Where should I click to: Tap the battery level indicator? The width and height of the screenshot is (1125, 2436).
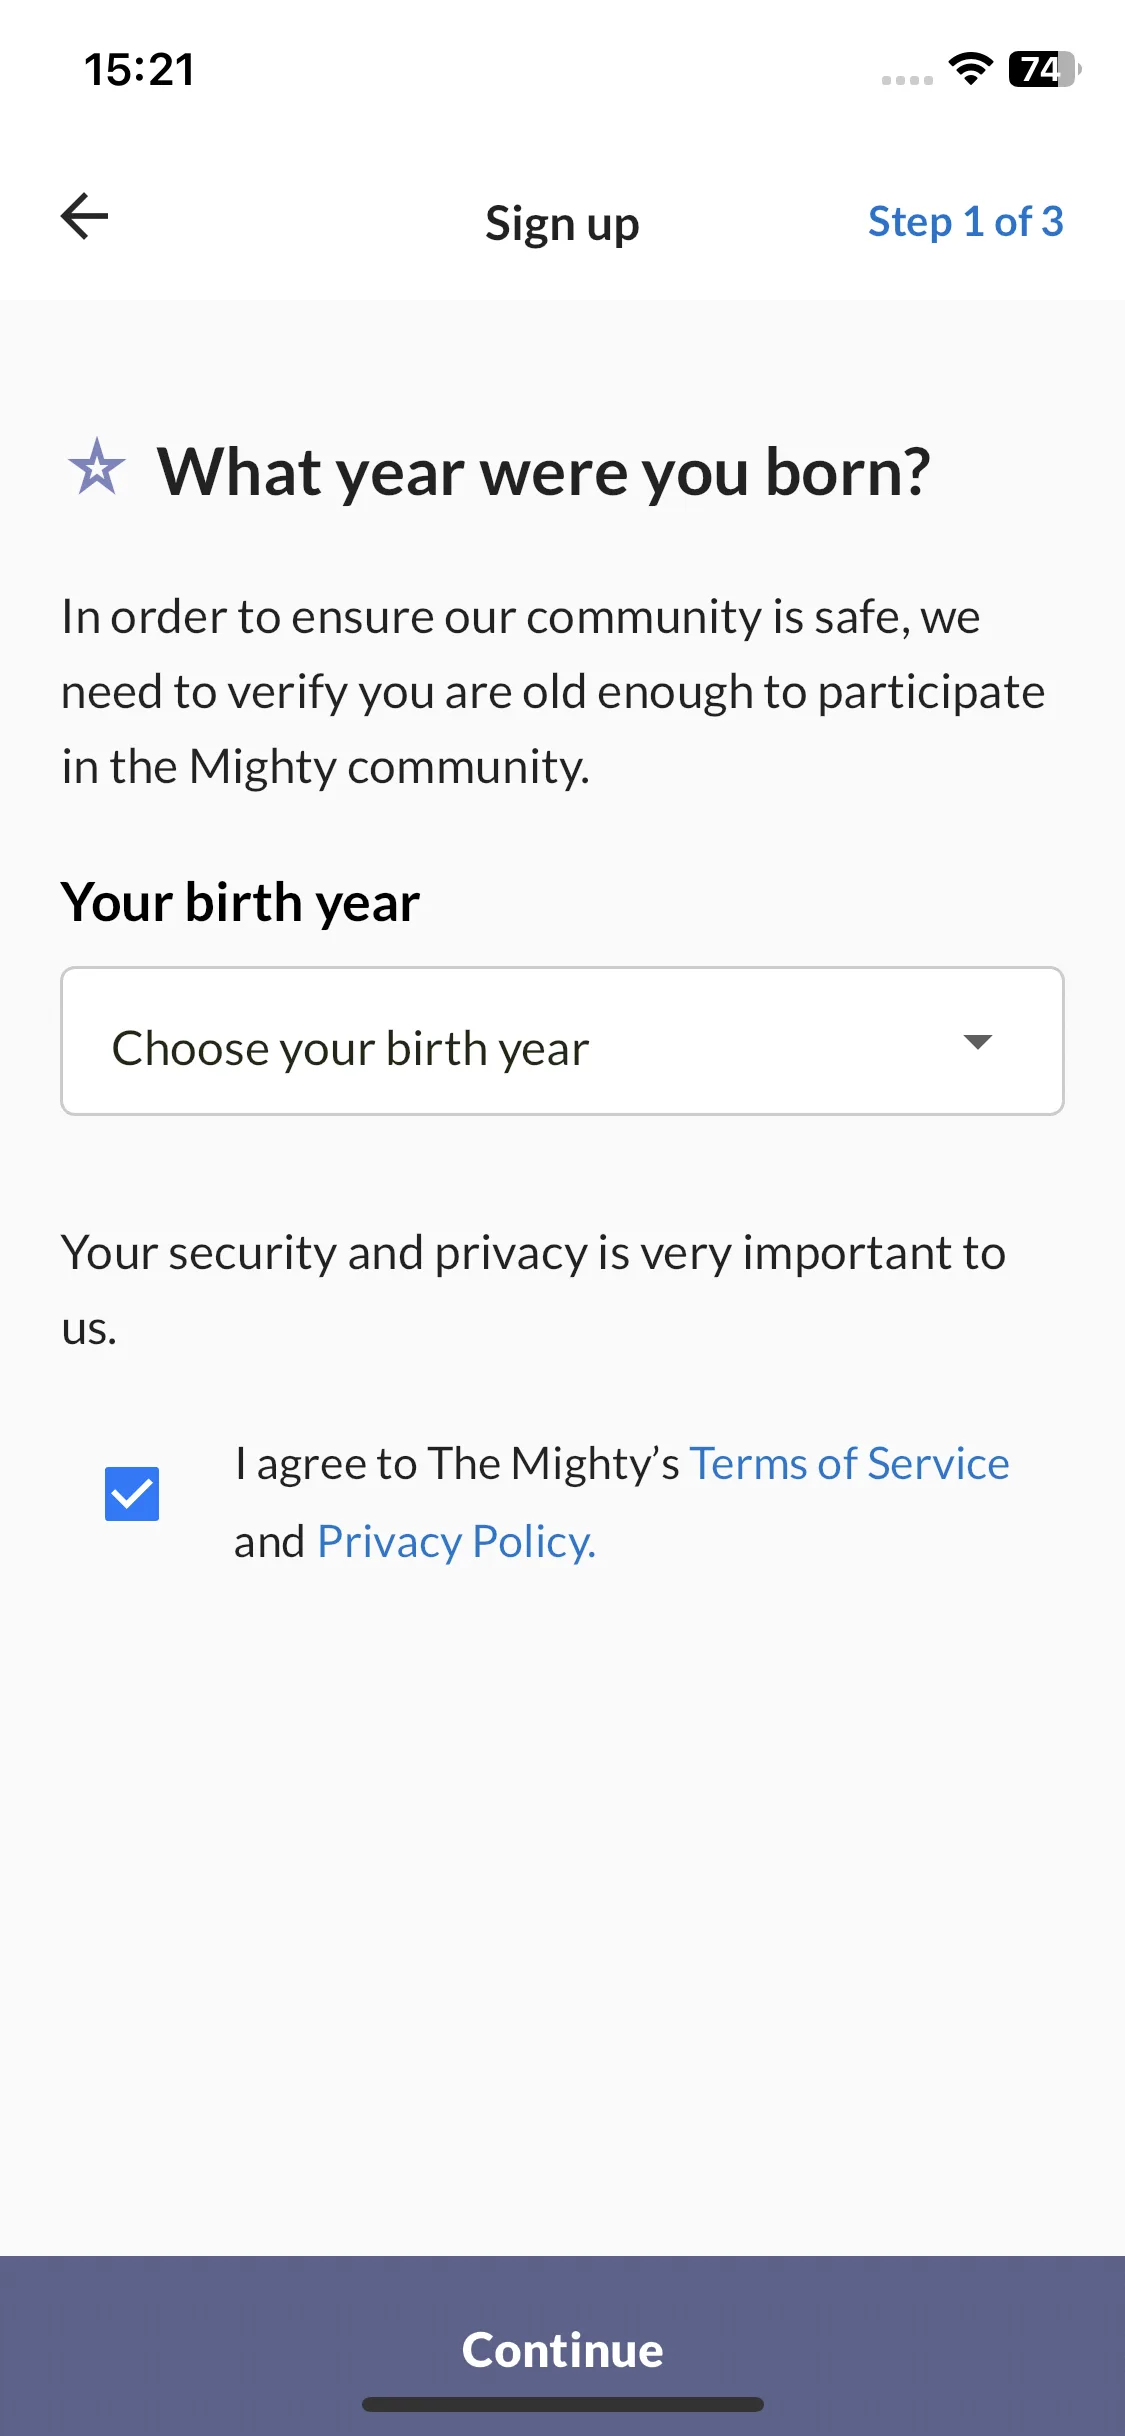click(1044, 68)
